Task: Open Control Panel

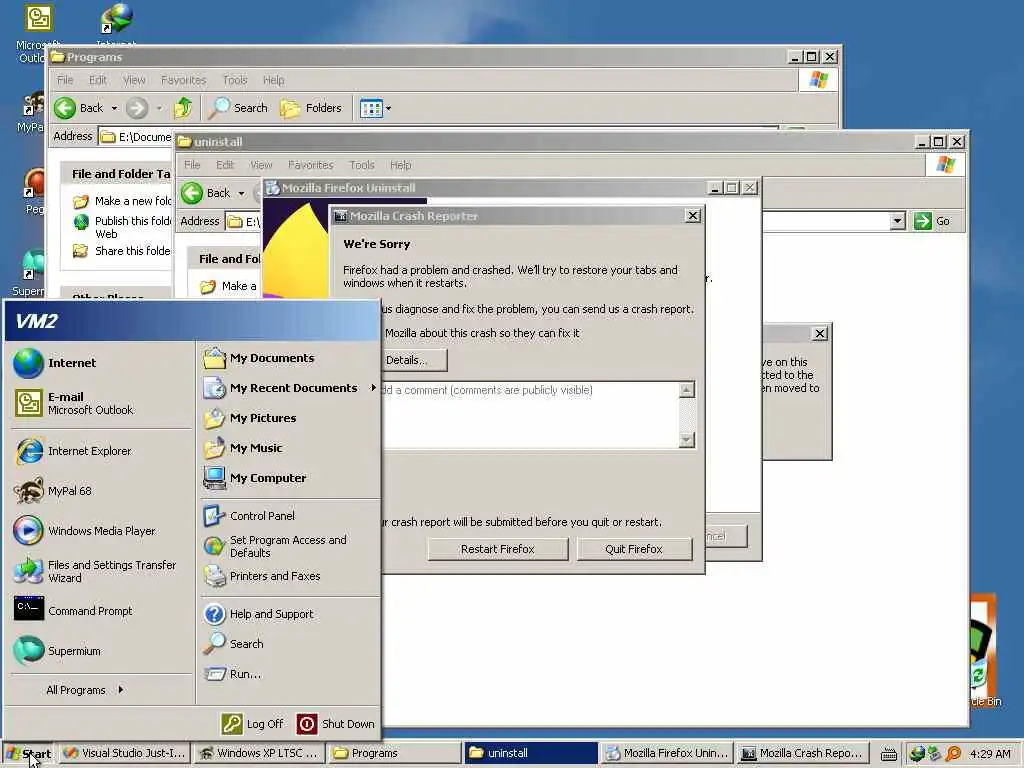Action: [x=290, y=516]
